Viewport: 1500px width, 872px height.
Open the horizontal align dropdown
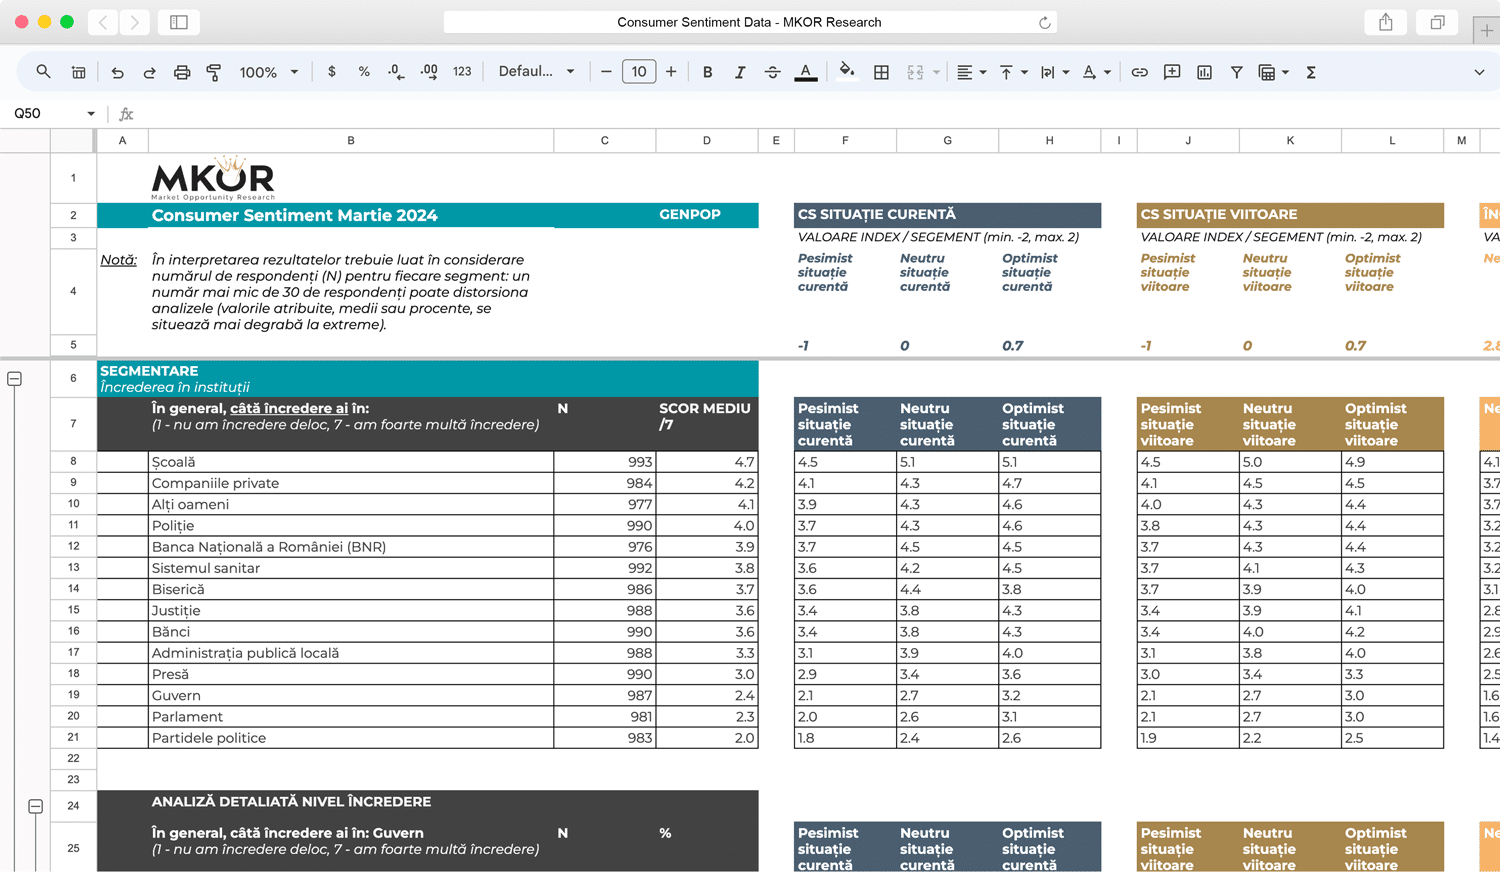tap(971, 72)
